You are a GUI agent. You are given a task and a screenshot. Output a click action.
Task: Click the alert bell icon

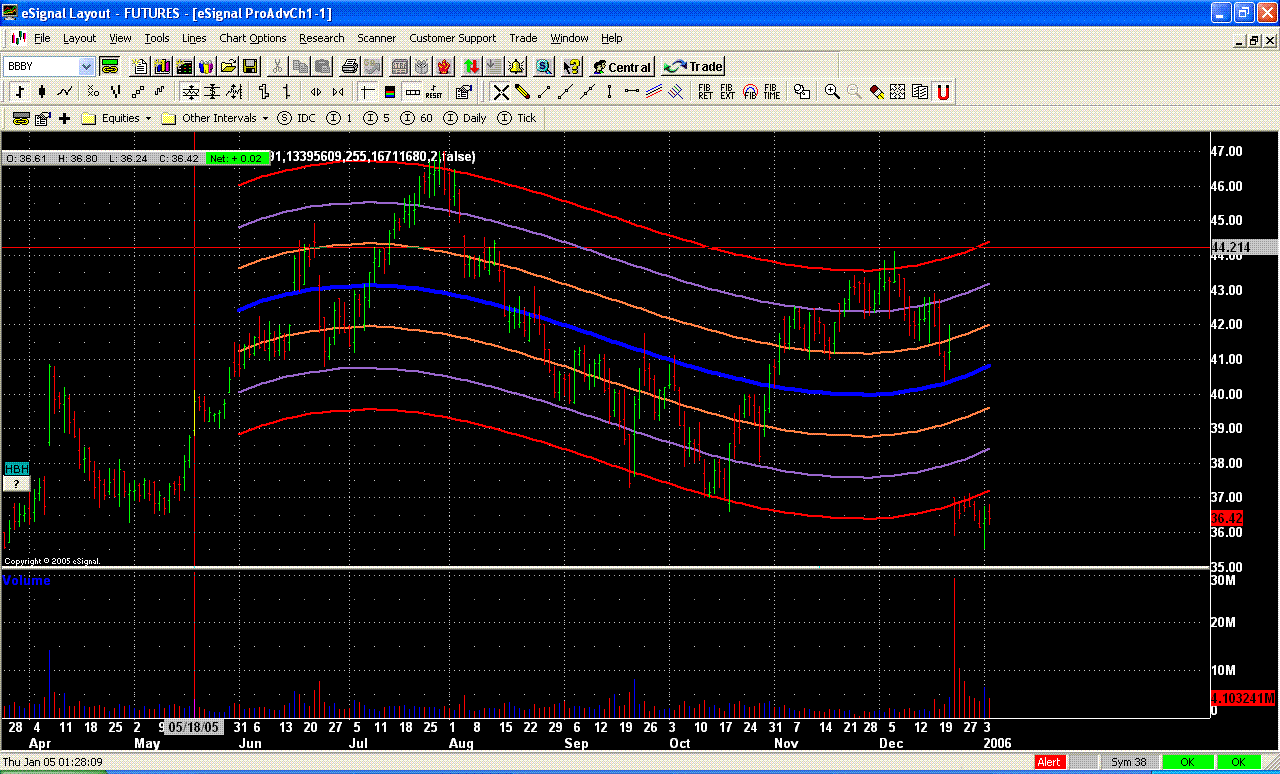(516, 67)
